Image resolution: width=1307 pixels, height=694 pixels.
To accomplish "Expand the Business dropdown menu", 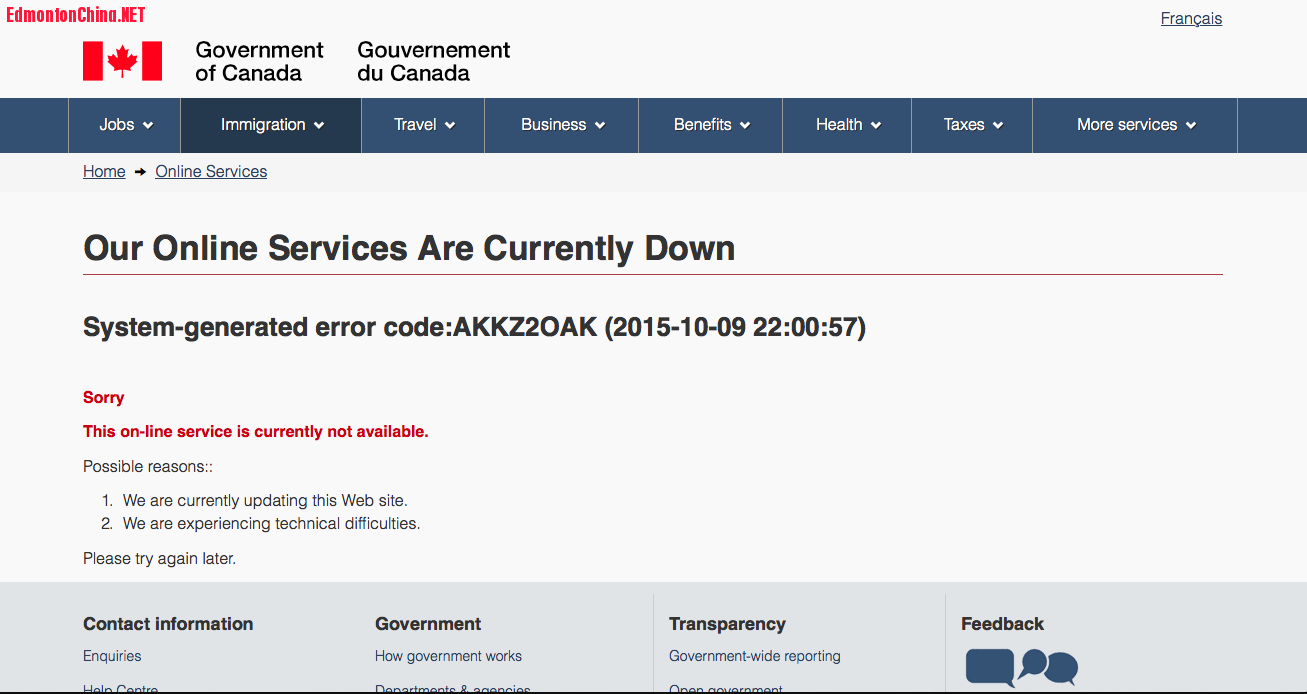I will [x=561, y=125].
